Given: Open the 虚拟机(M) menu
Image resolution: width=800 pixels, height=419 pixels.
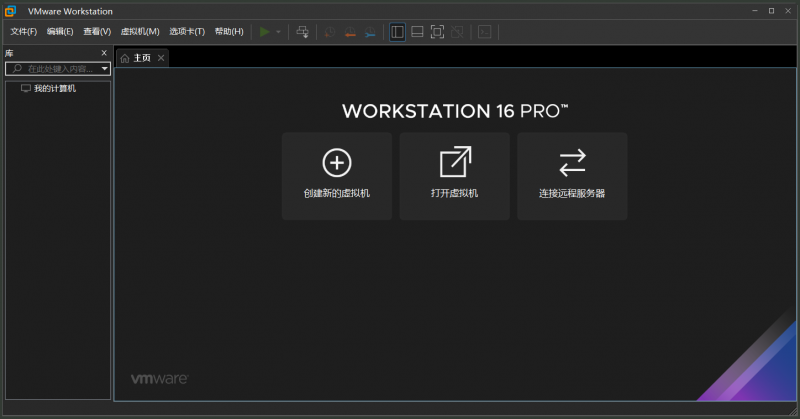Looking at the screenshot, I should click(140, 32).
